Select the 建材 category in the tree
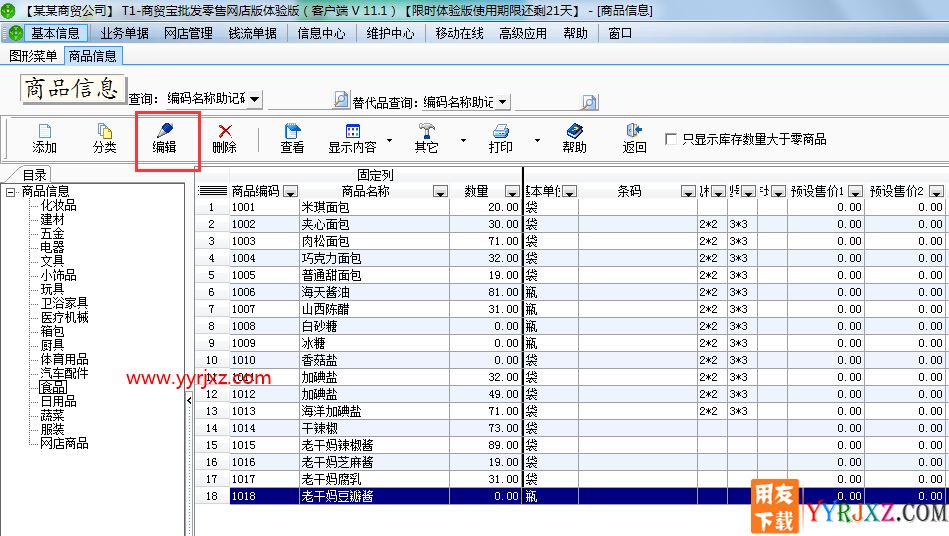Image resolution: width=949 pixels, height=536 pixels. (52, 220)
